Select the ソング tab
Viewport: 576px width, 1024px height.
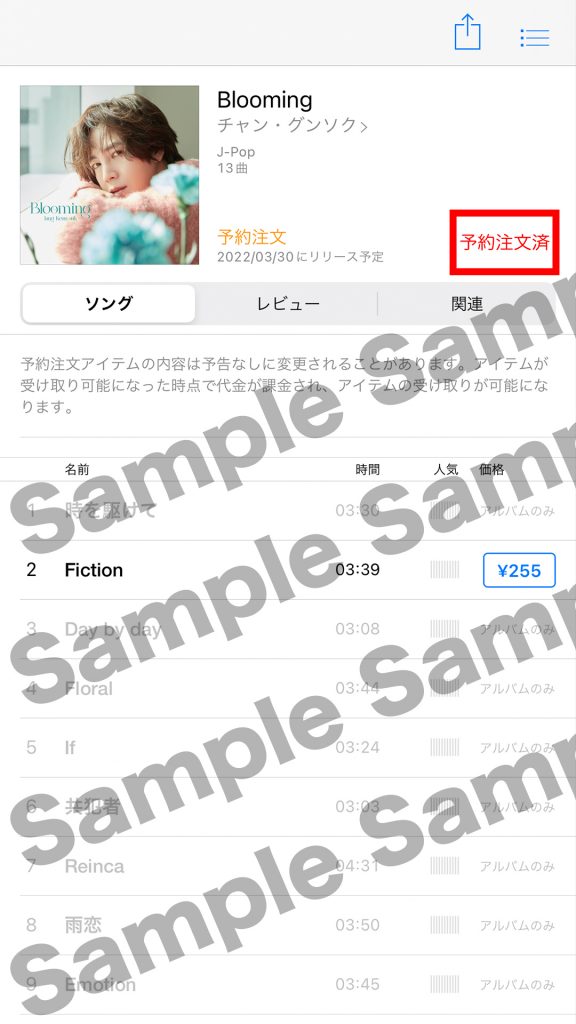(108, 304)
